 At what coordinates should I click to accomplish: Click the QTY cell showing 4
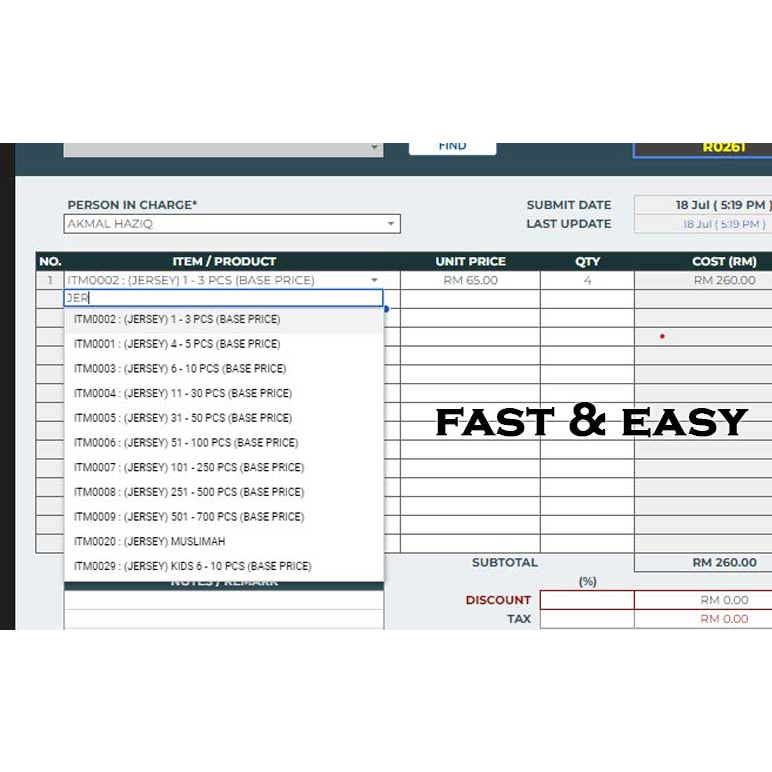pyautogui.click(x=587, y=281)
